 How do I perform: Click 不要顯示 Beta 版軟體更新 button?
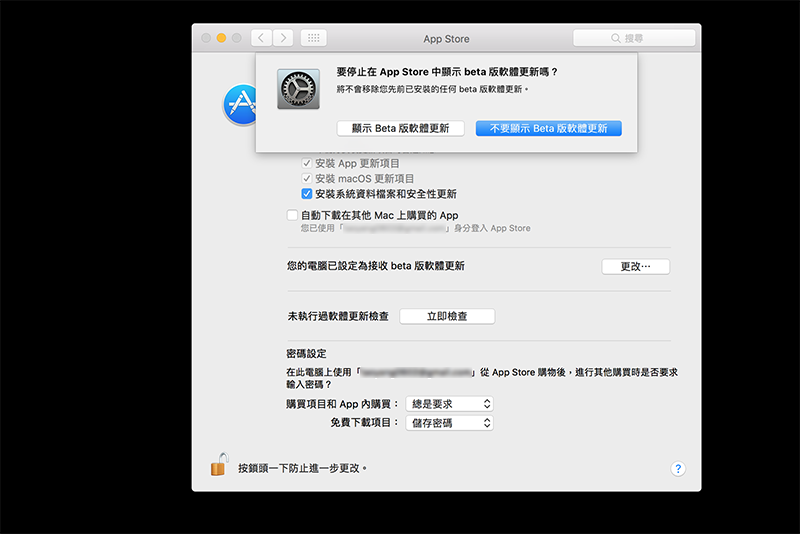click(x=548, y=129)
